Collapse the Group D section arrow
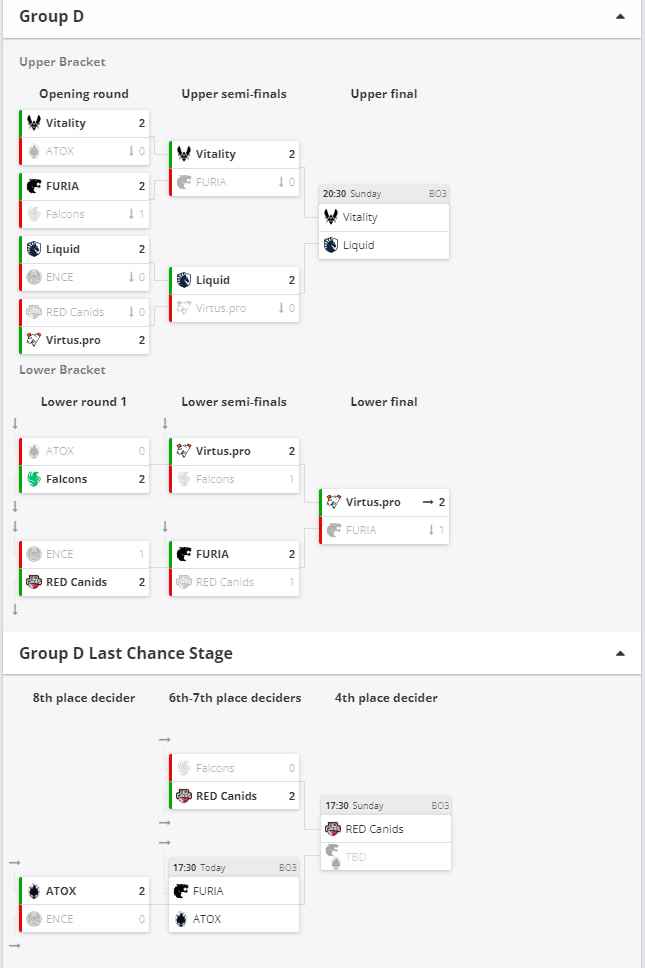 [x=620, y=17]
